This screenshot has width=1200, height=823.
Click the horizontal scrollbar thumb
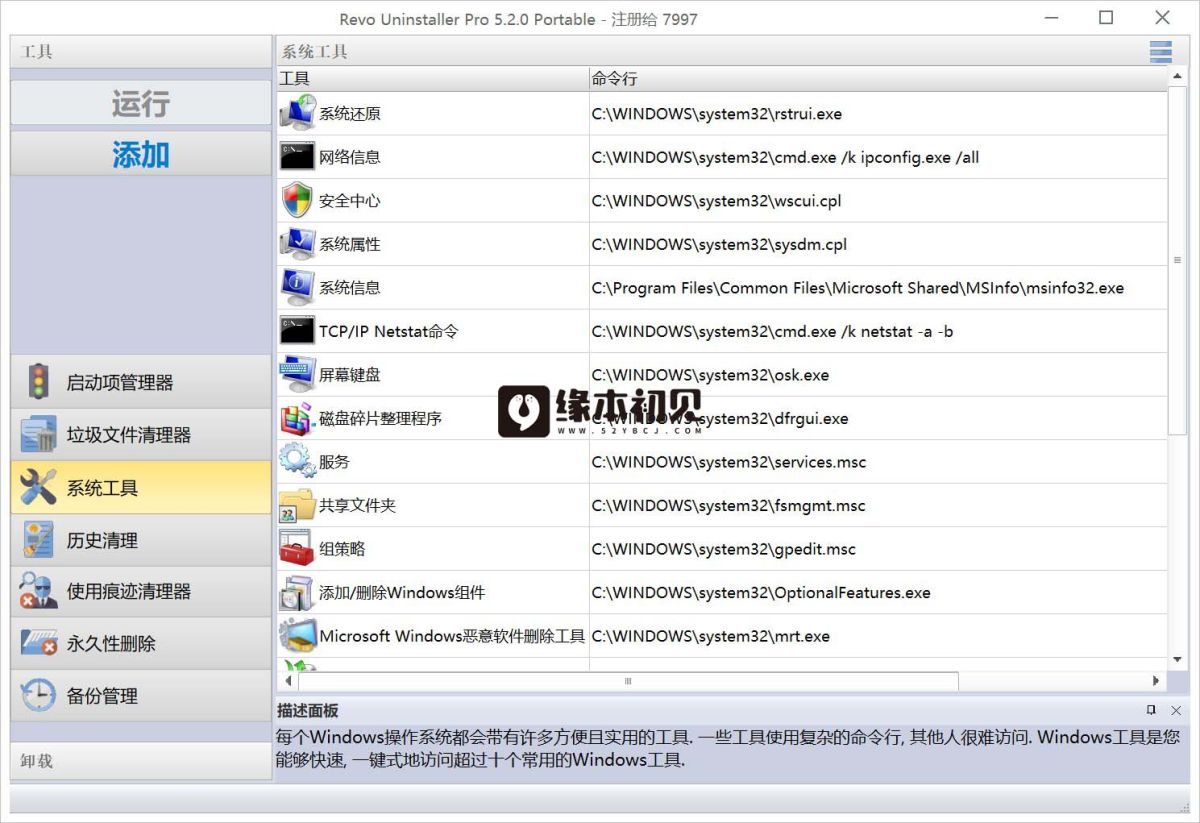pyautogui.click(x=628, y=681)
